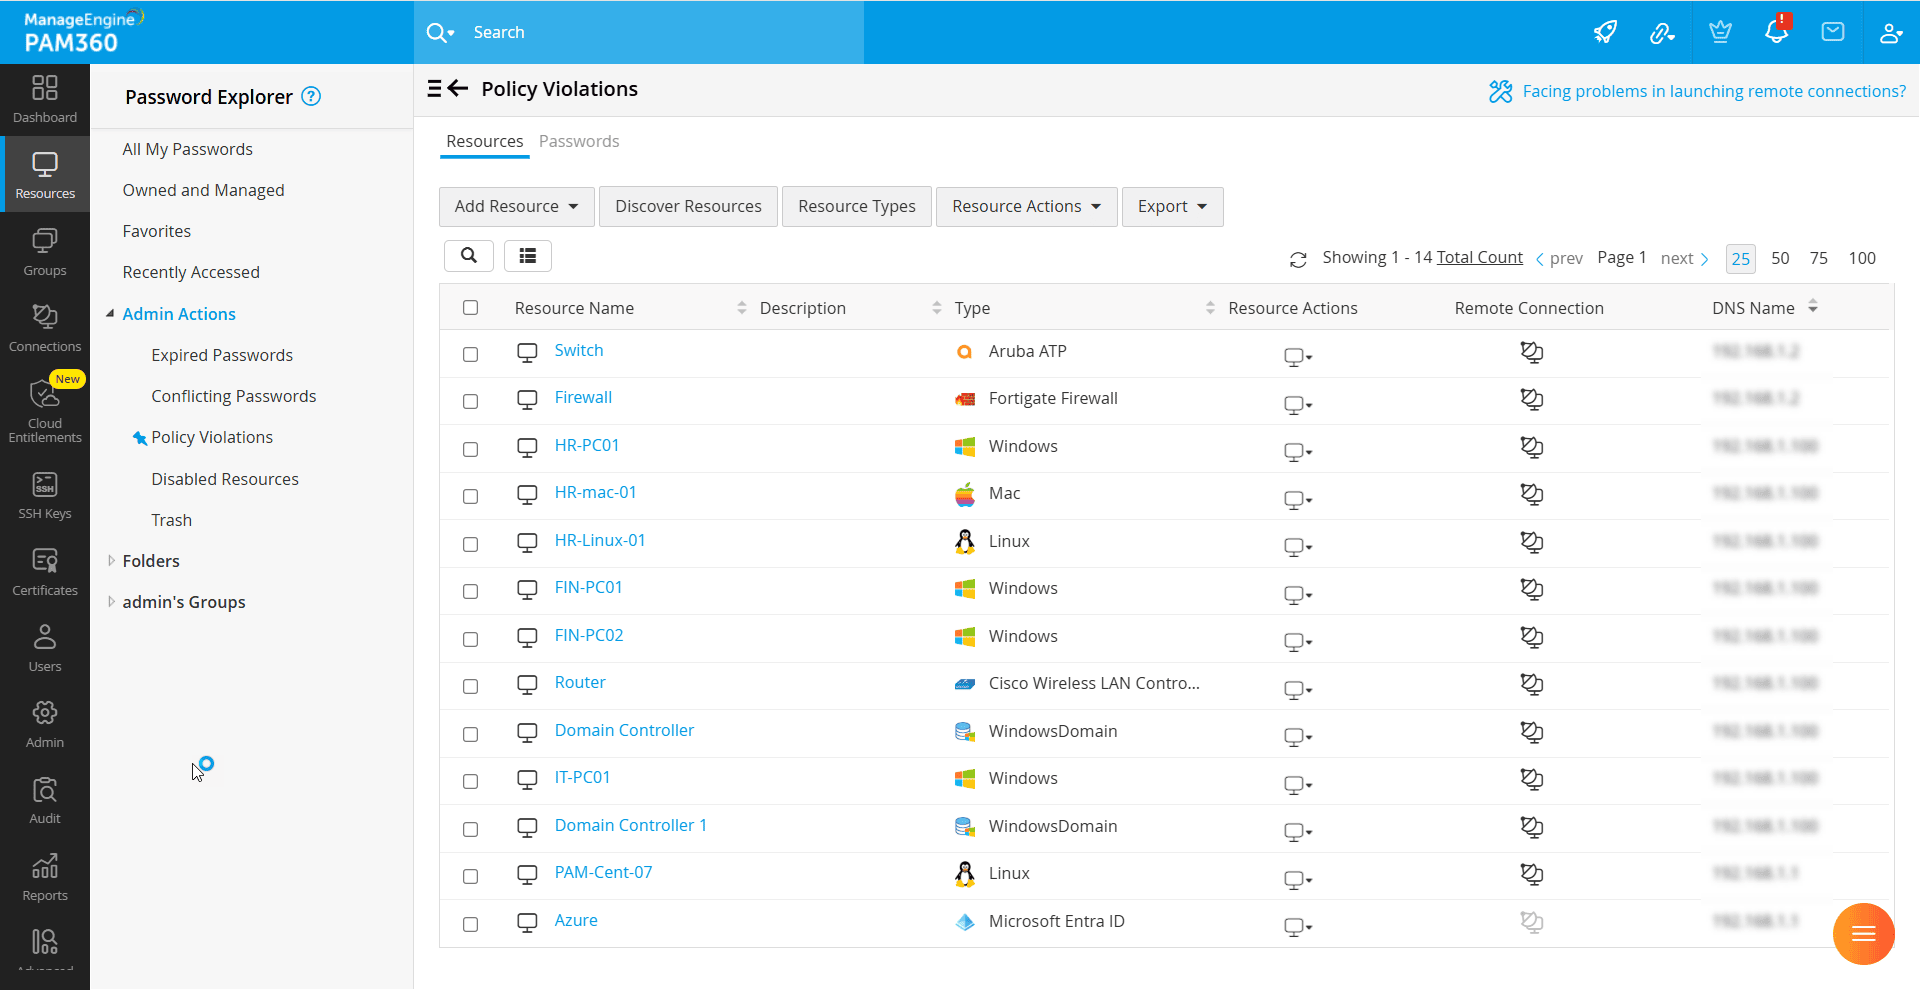Click the notifications bell icon
This screenshot has height=990, width=1920.
(x=1776, y=32)
